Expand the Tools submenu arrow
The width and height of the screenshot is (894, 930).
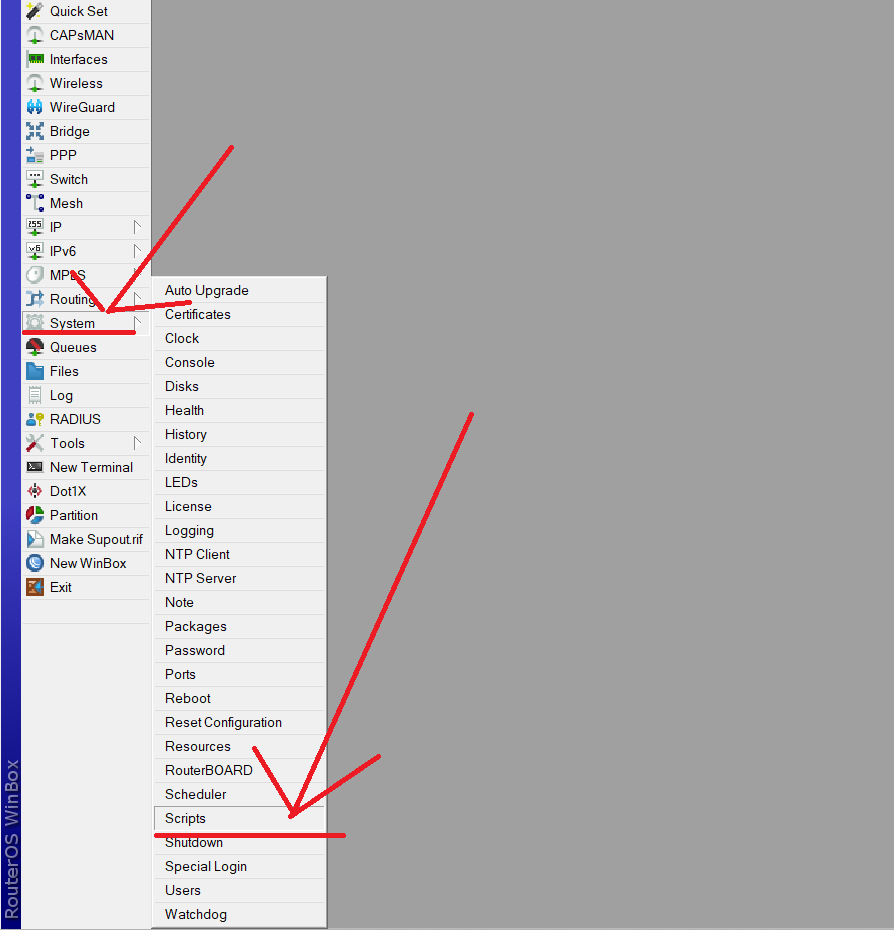tap(137, 444)
